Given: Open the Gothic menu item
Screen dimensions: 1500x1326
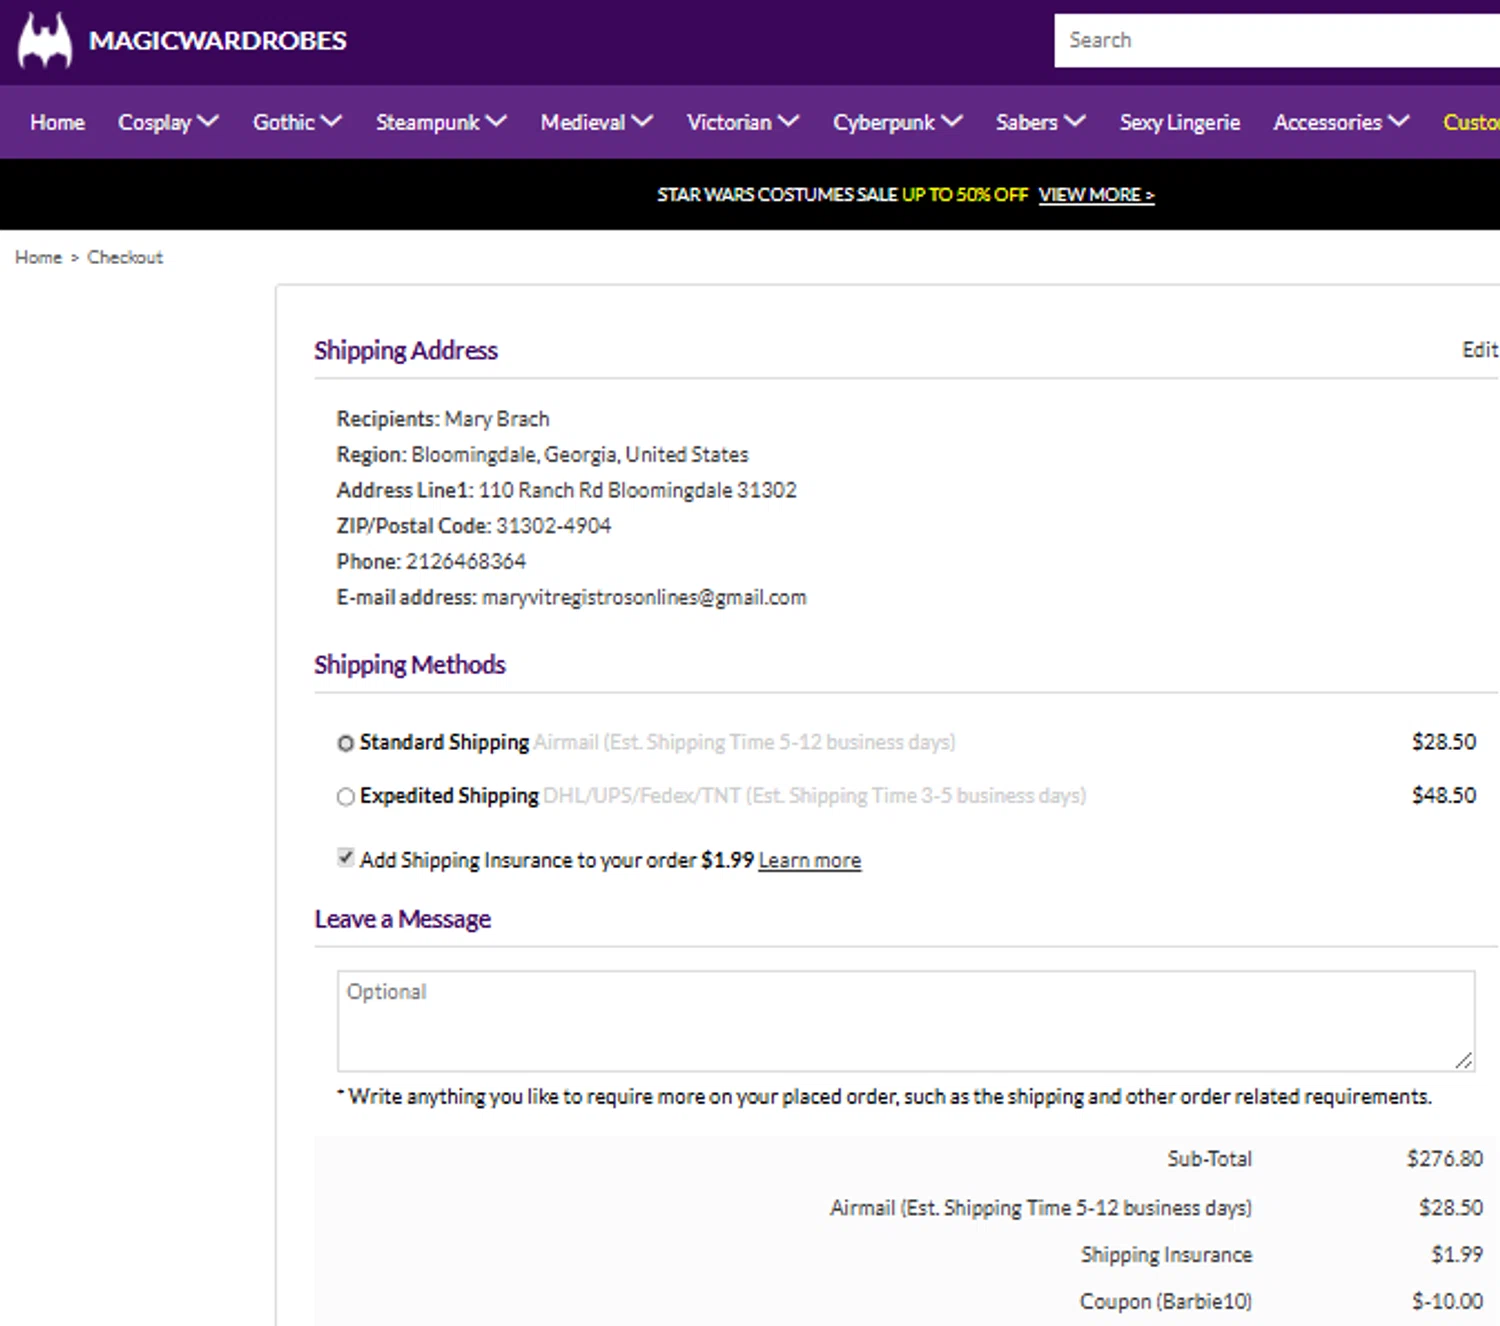Looking at the screenshot, I should click(284, 122).
